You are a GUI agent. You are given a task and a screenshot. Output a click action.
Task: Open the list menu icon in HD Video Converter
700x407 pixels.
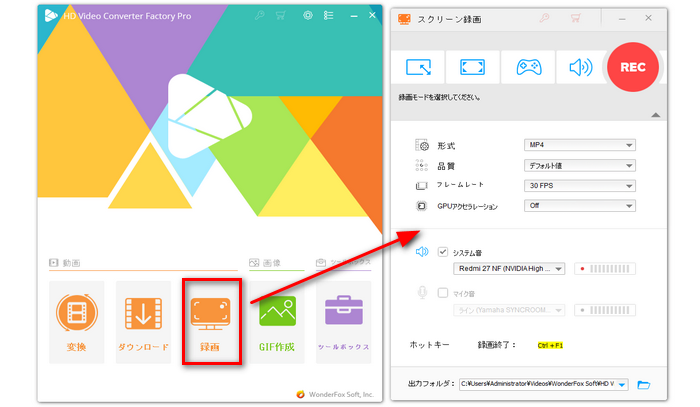tap(329, 16)
